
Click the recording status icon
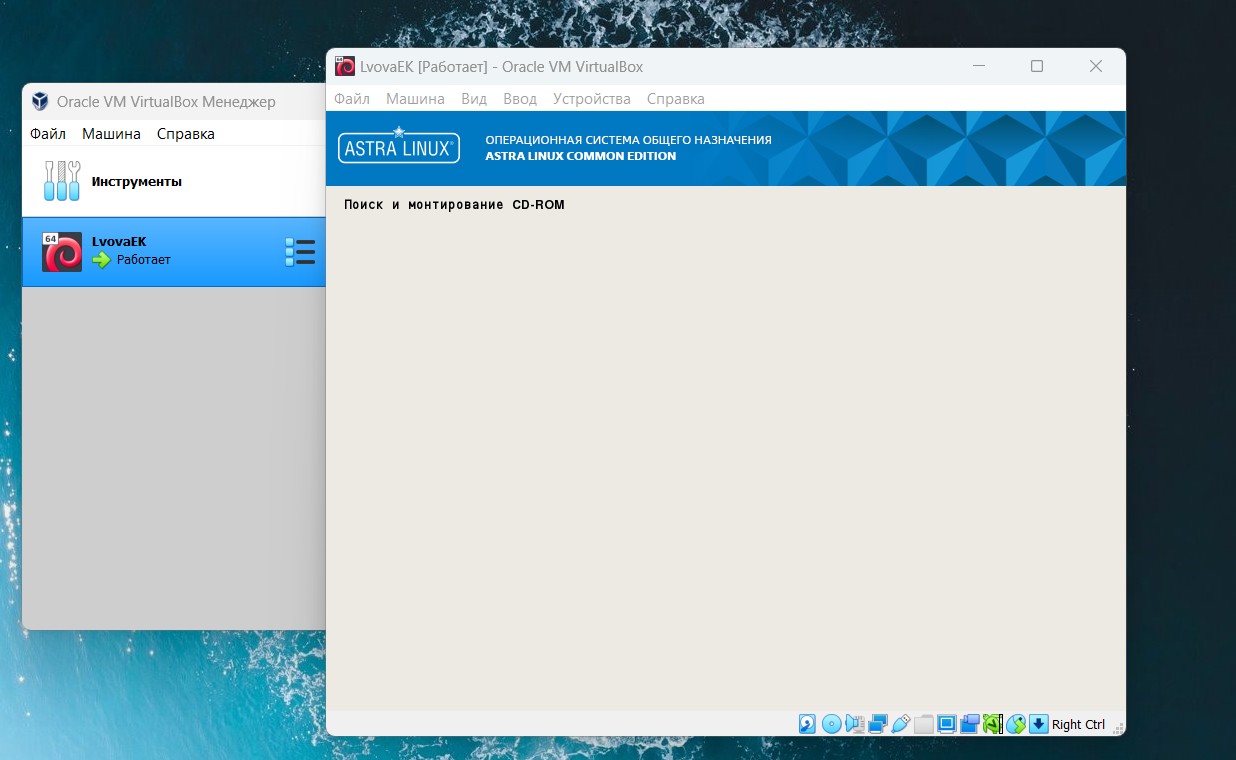pos(970,724)
